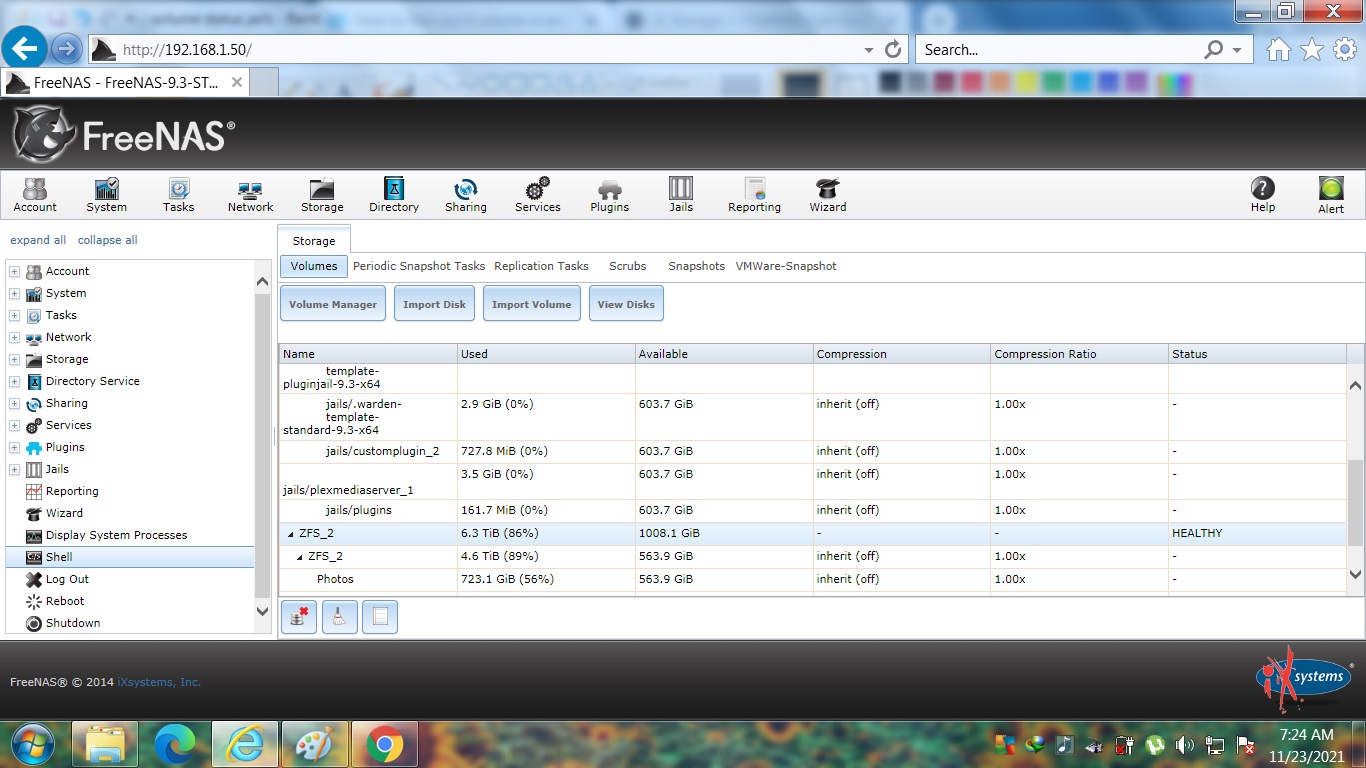Open the Storage toolbar icon
The height and width of the screenshot is (768, 1366).
(322, 195)
